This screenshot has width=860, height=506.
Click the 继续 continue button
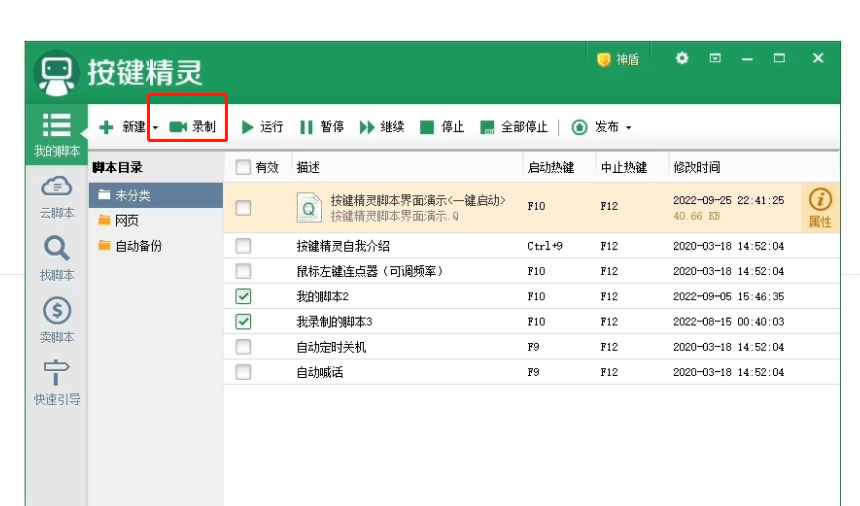382,127
